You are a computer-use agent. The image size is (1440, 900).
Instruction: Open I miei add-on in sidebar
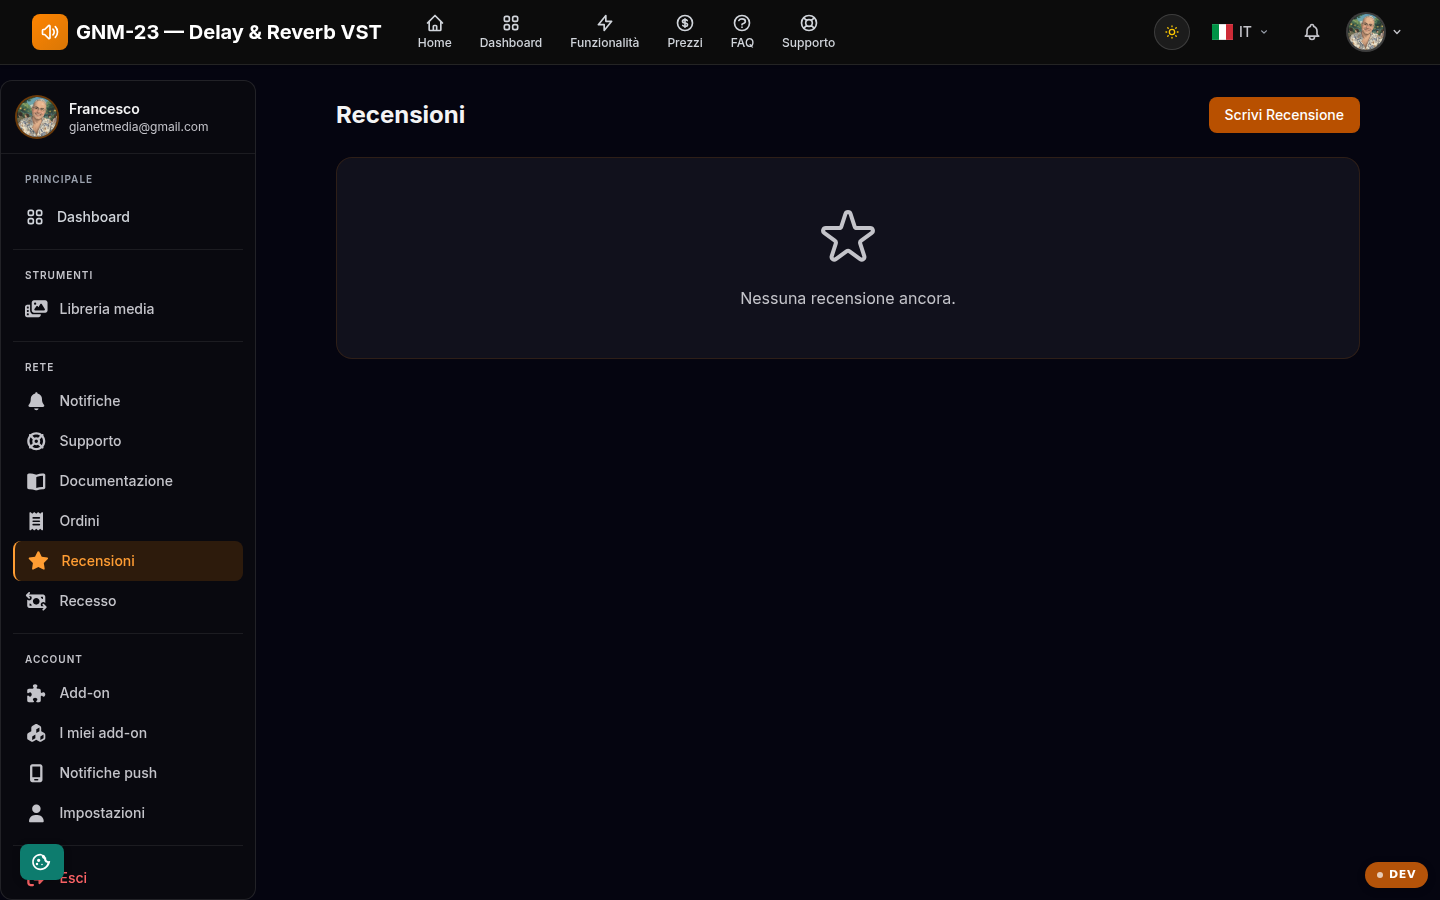[128, 733]
